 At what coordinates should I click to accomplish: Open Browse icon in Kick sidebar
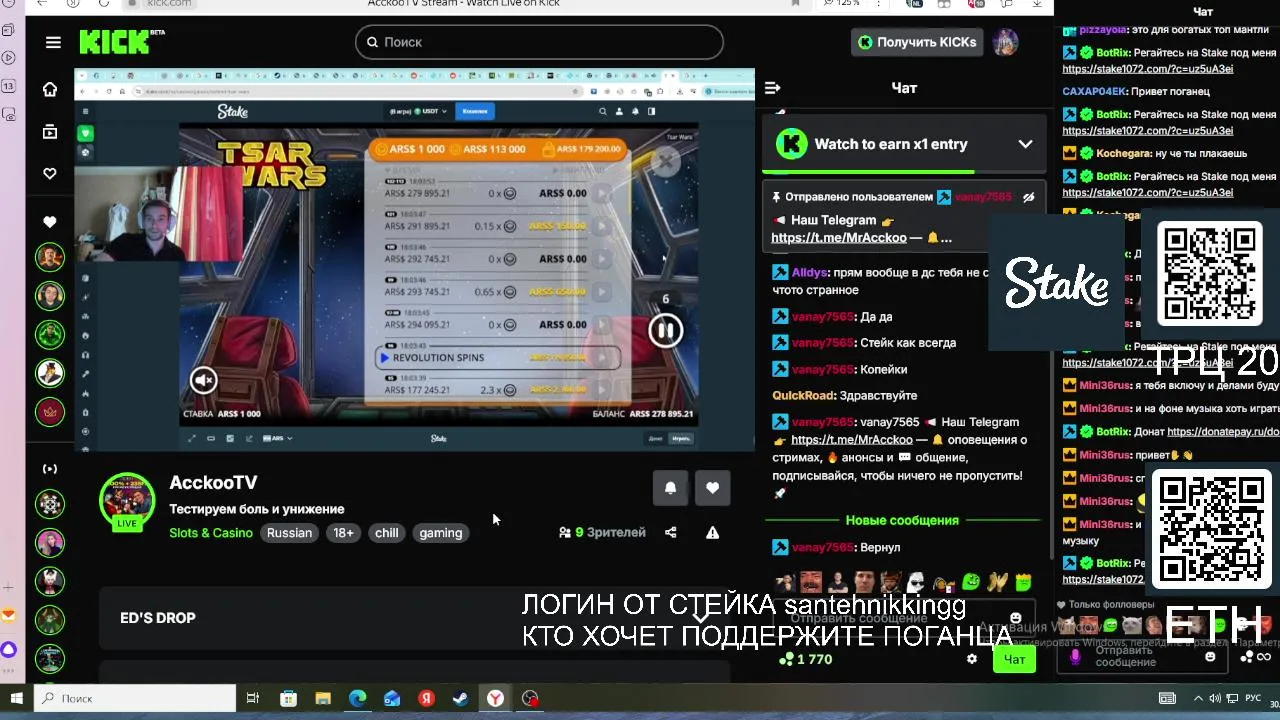pos(50,131)
